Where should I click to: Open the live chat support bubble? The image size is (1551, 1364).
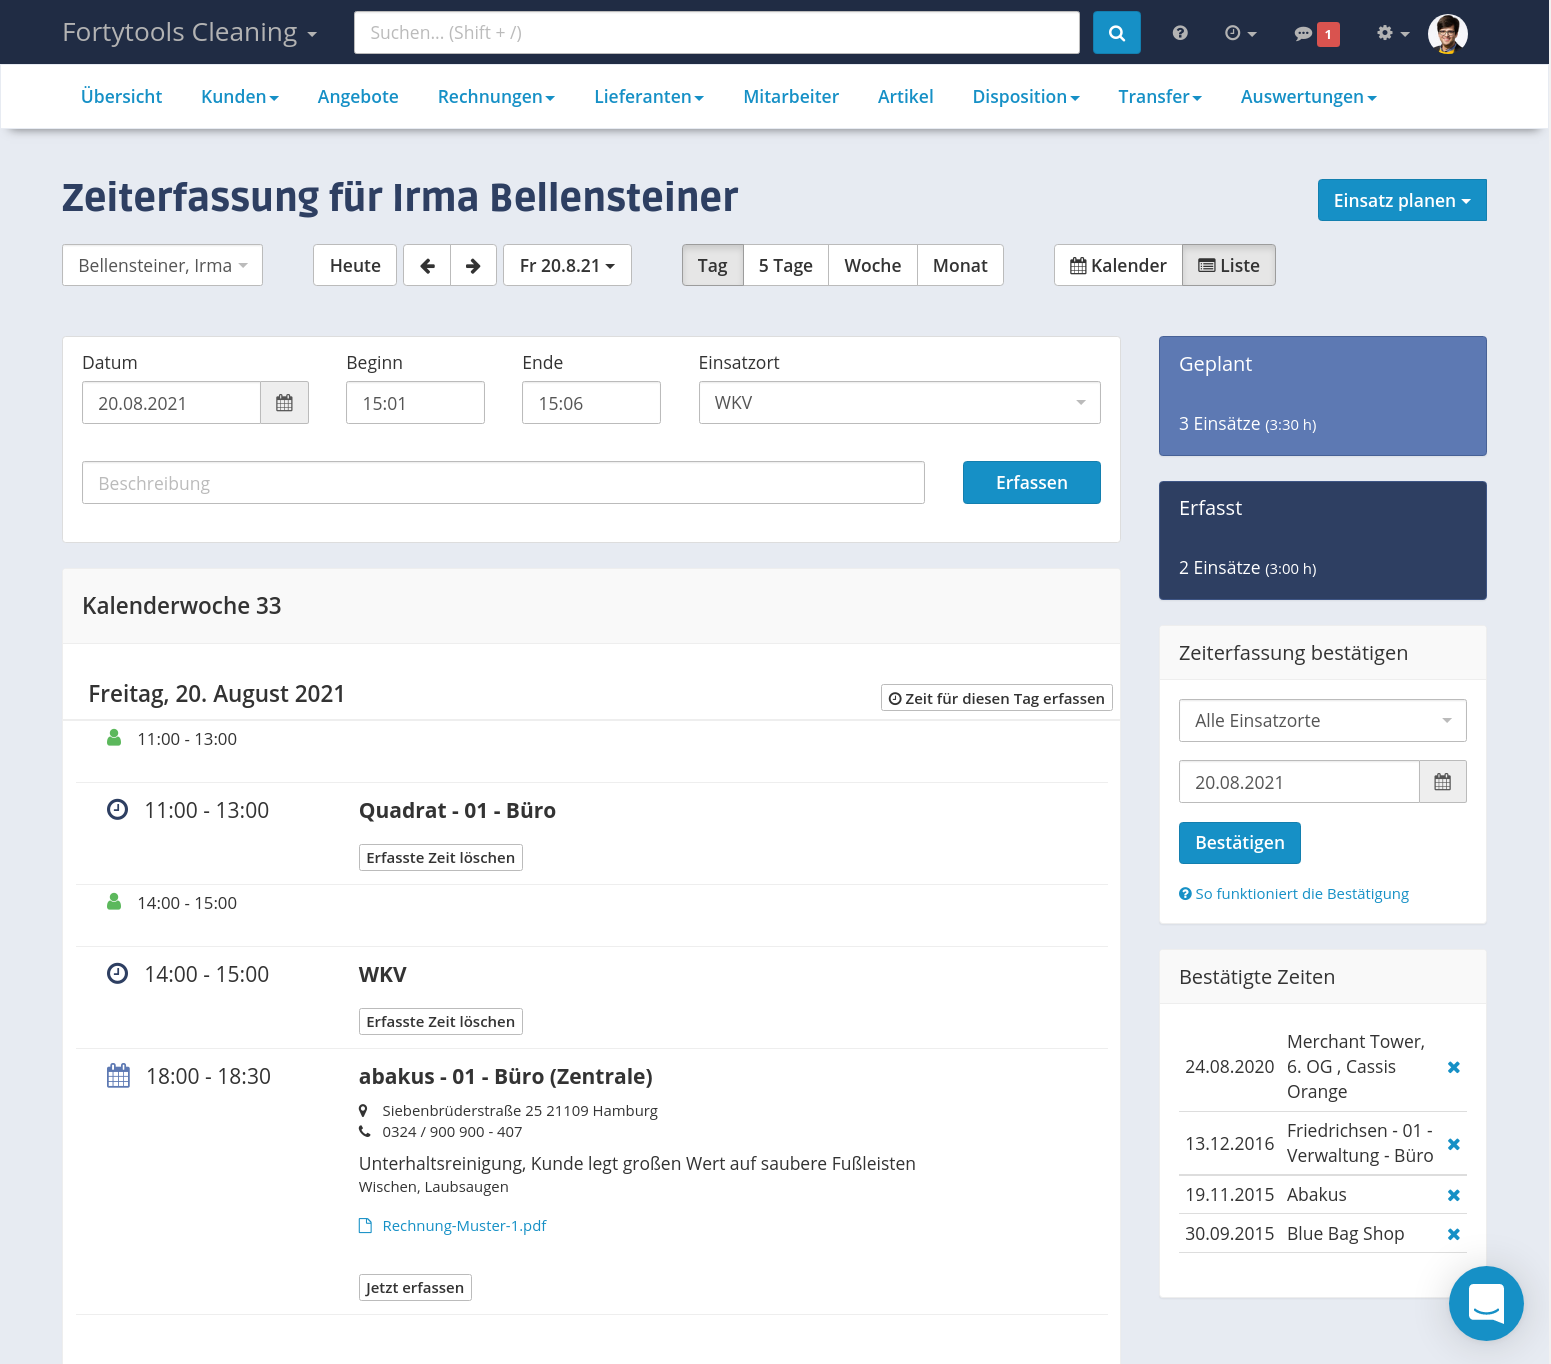(x=1486, y=1303)
